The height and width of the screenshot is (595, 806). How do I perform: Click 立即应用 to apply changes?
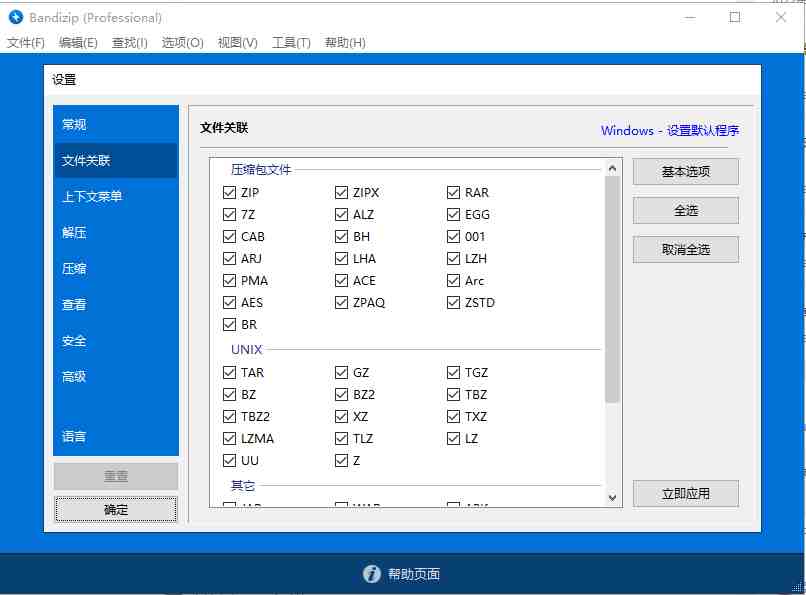685,493
